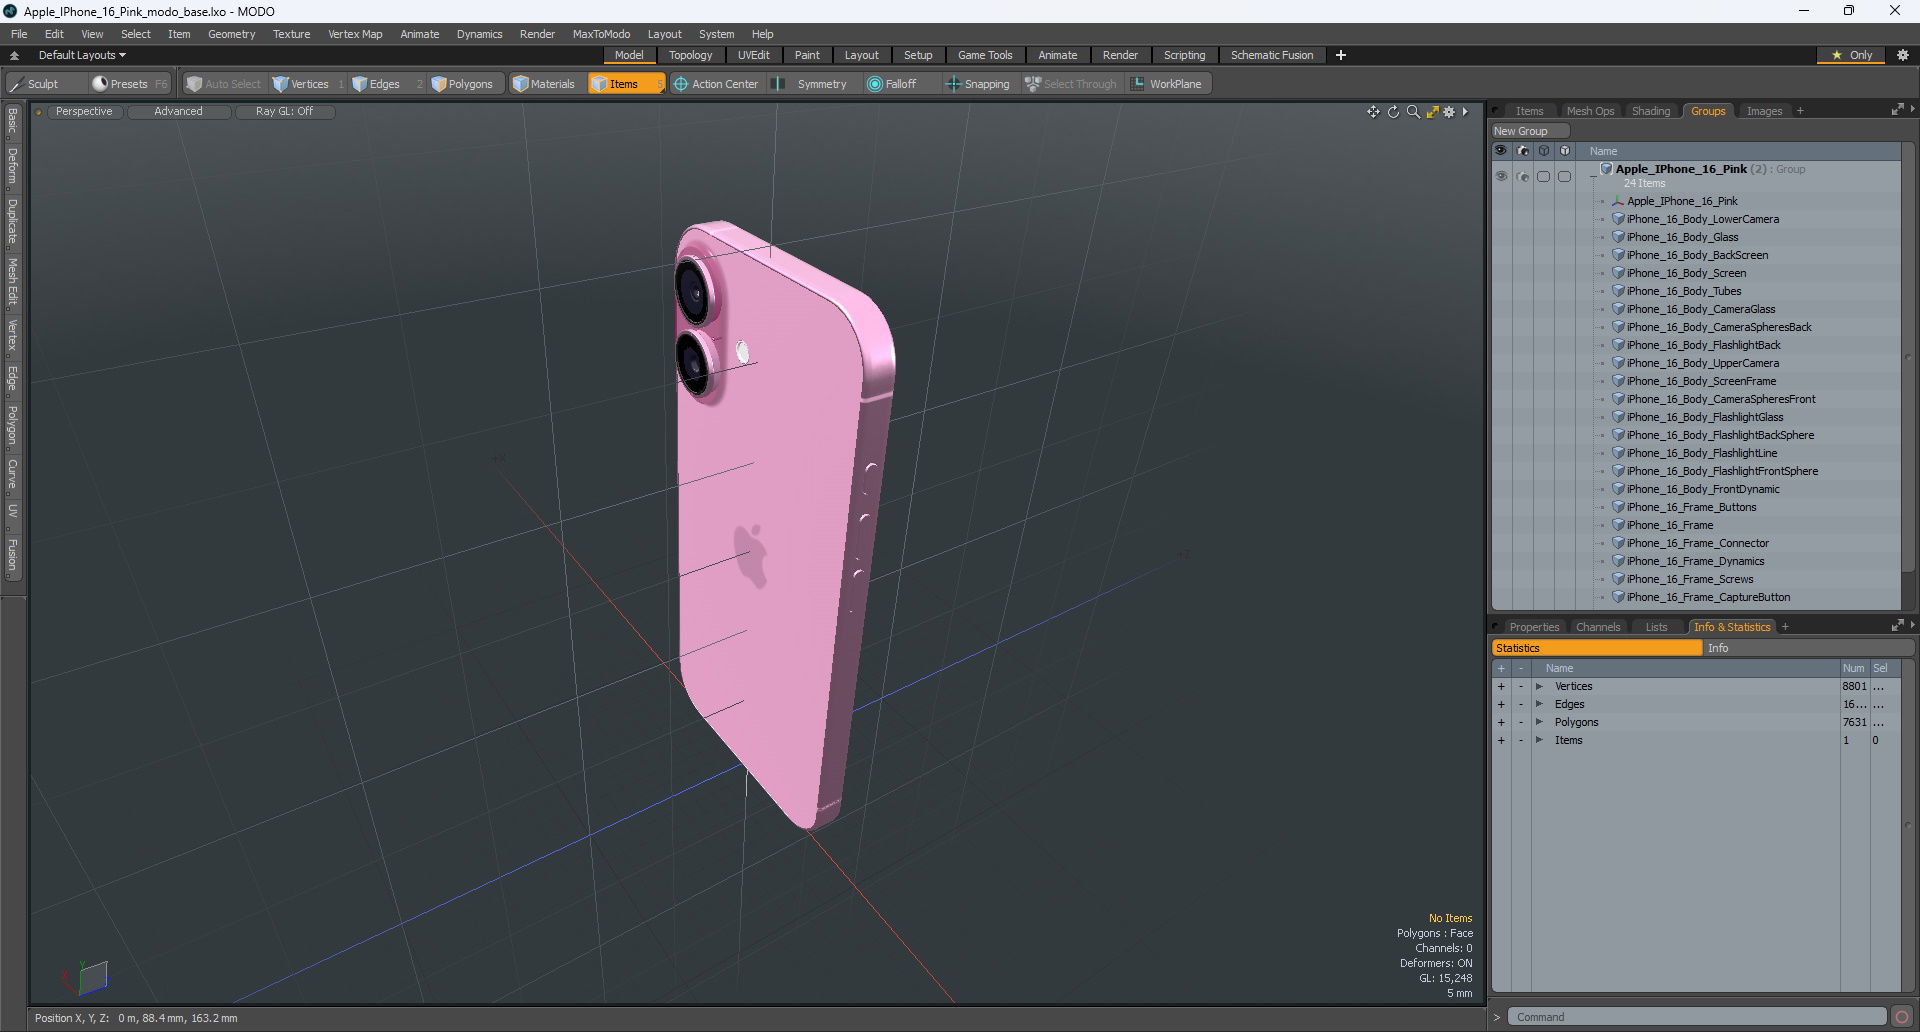This screenshot has height=1032, width=1920.
Task: Expand the Polygons statistics row
Action: (1539, 722)
